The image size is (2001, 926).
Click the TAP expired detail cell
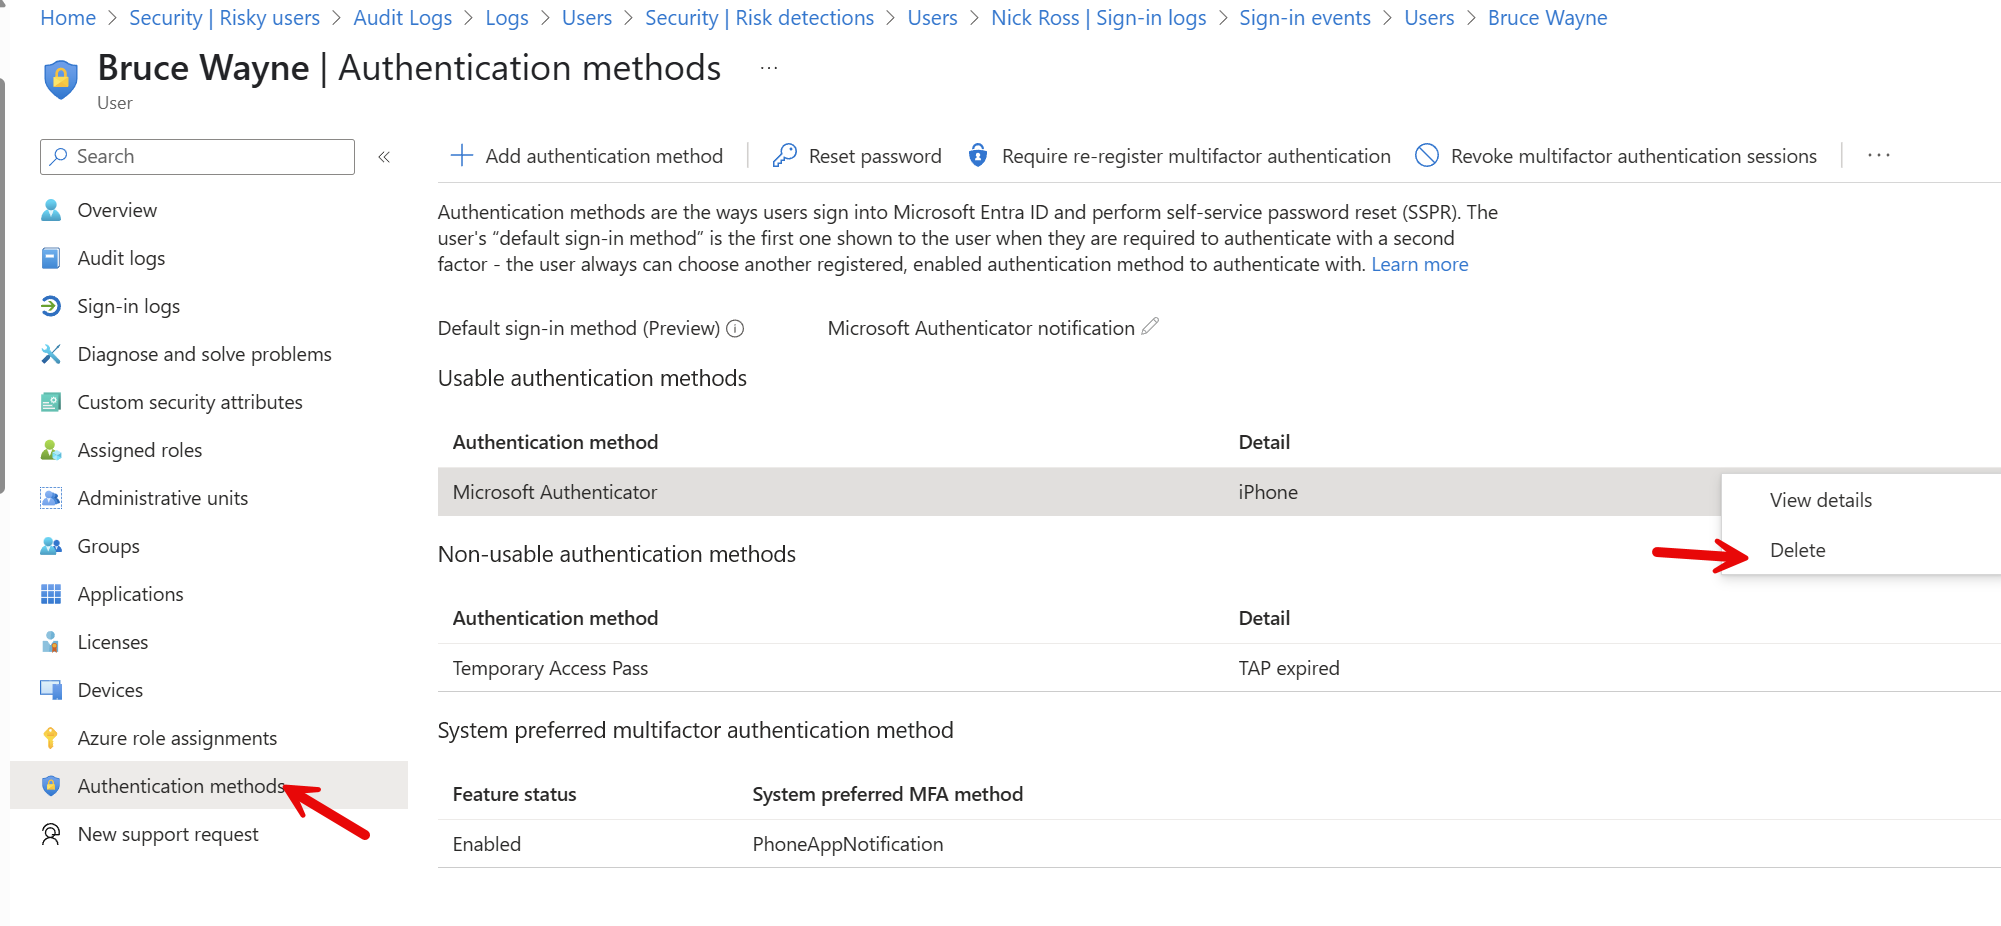click(1288, 668)
